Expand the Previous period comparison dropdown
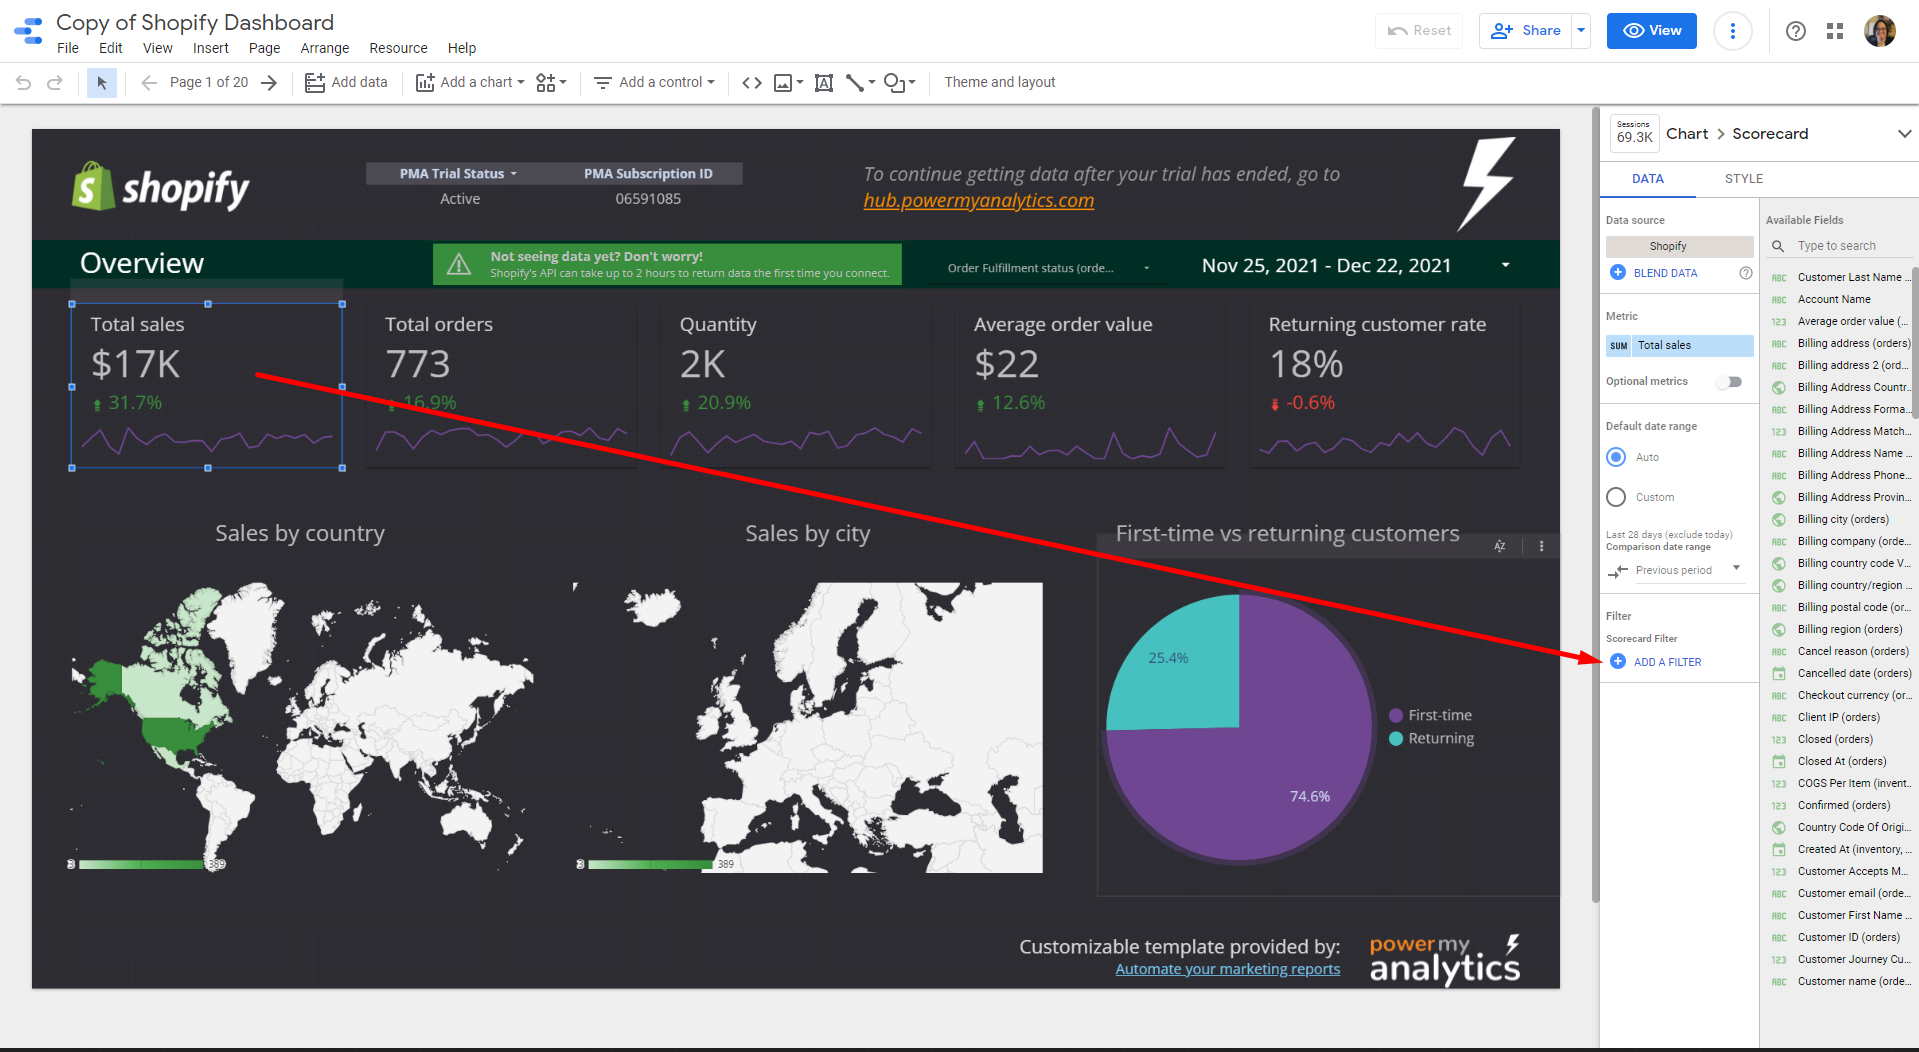The image size is (1919, 1052). 1736,569
